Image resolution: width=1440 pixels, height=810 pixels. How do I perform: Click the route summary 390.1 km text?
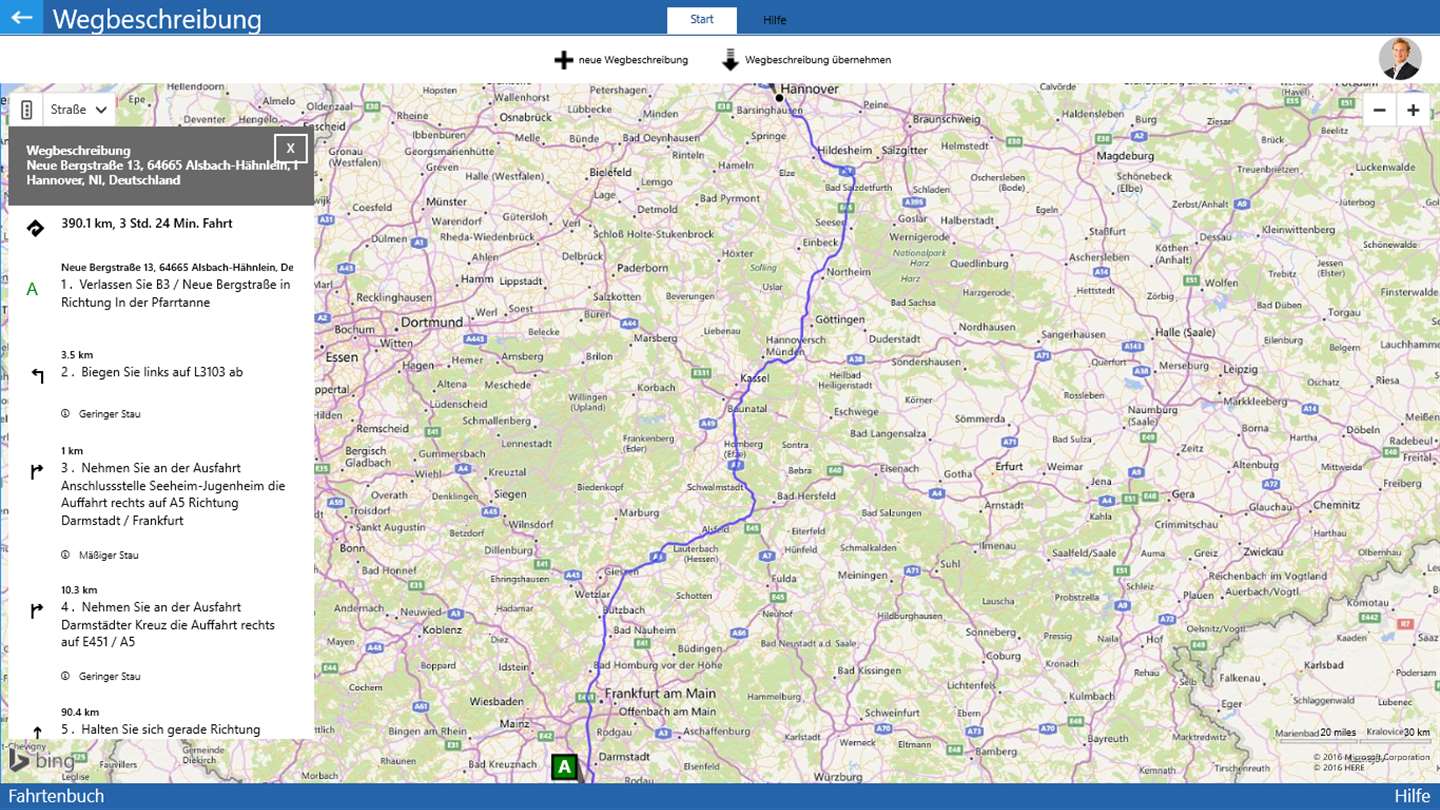pyautogui.click(x=147, y=223)
